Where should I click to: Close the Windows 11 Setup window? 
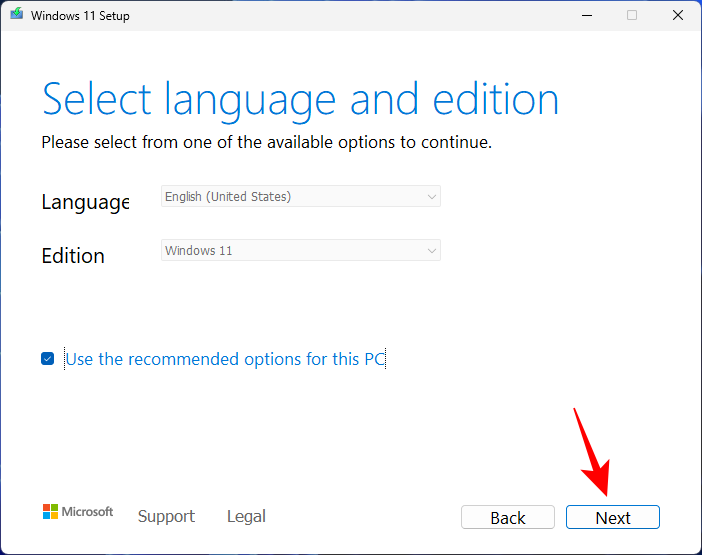[x=677, y=15]
